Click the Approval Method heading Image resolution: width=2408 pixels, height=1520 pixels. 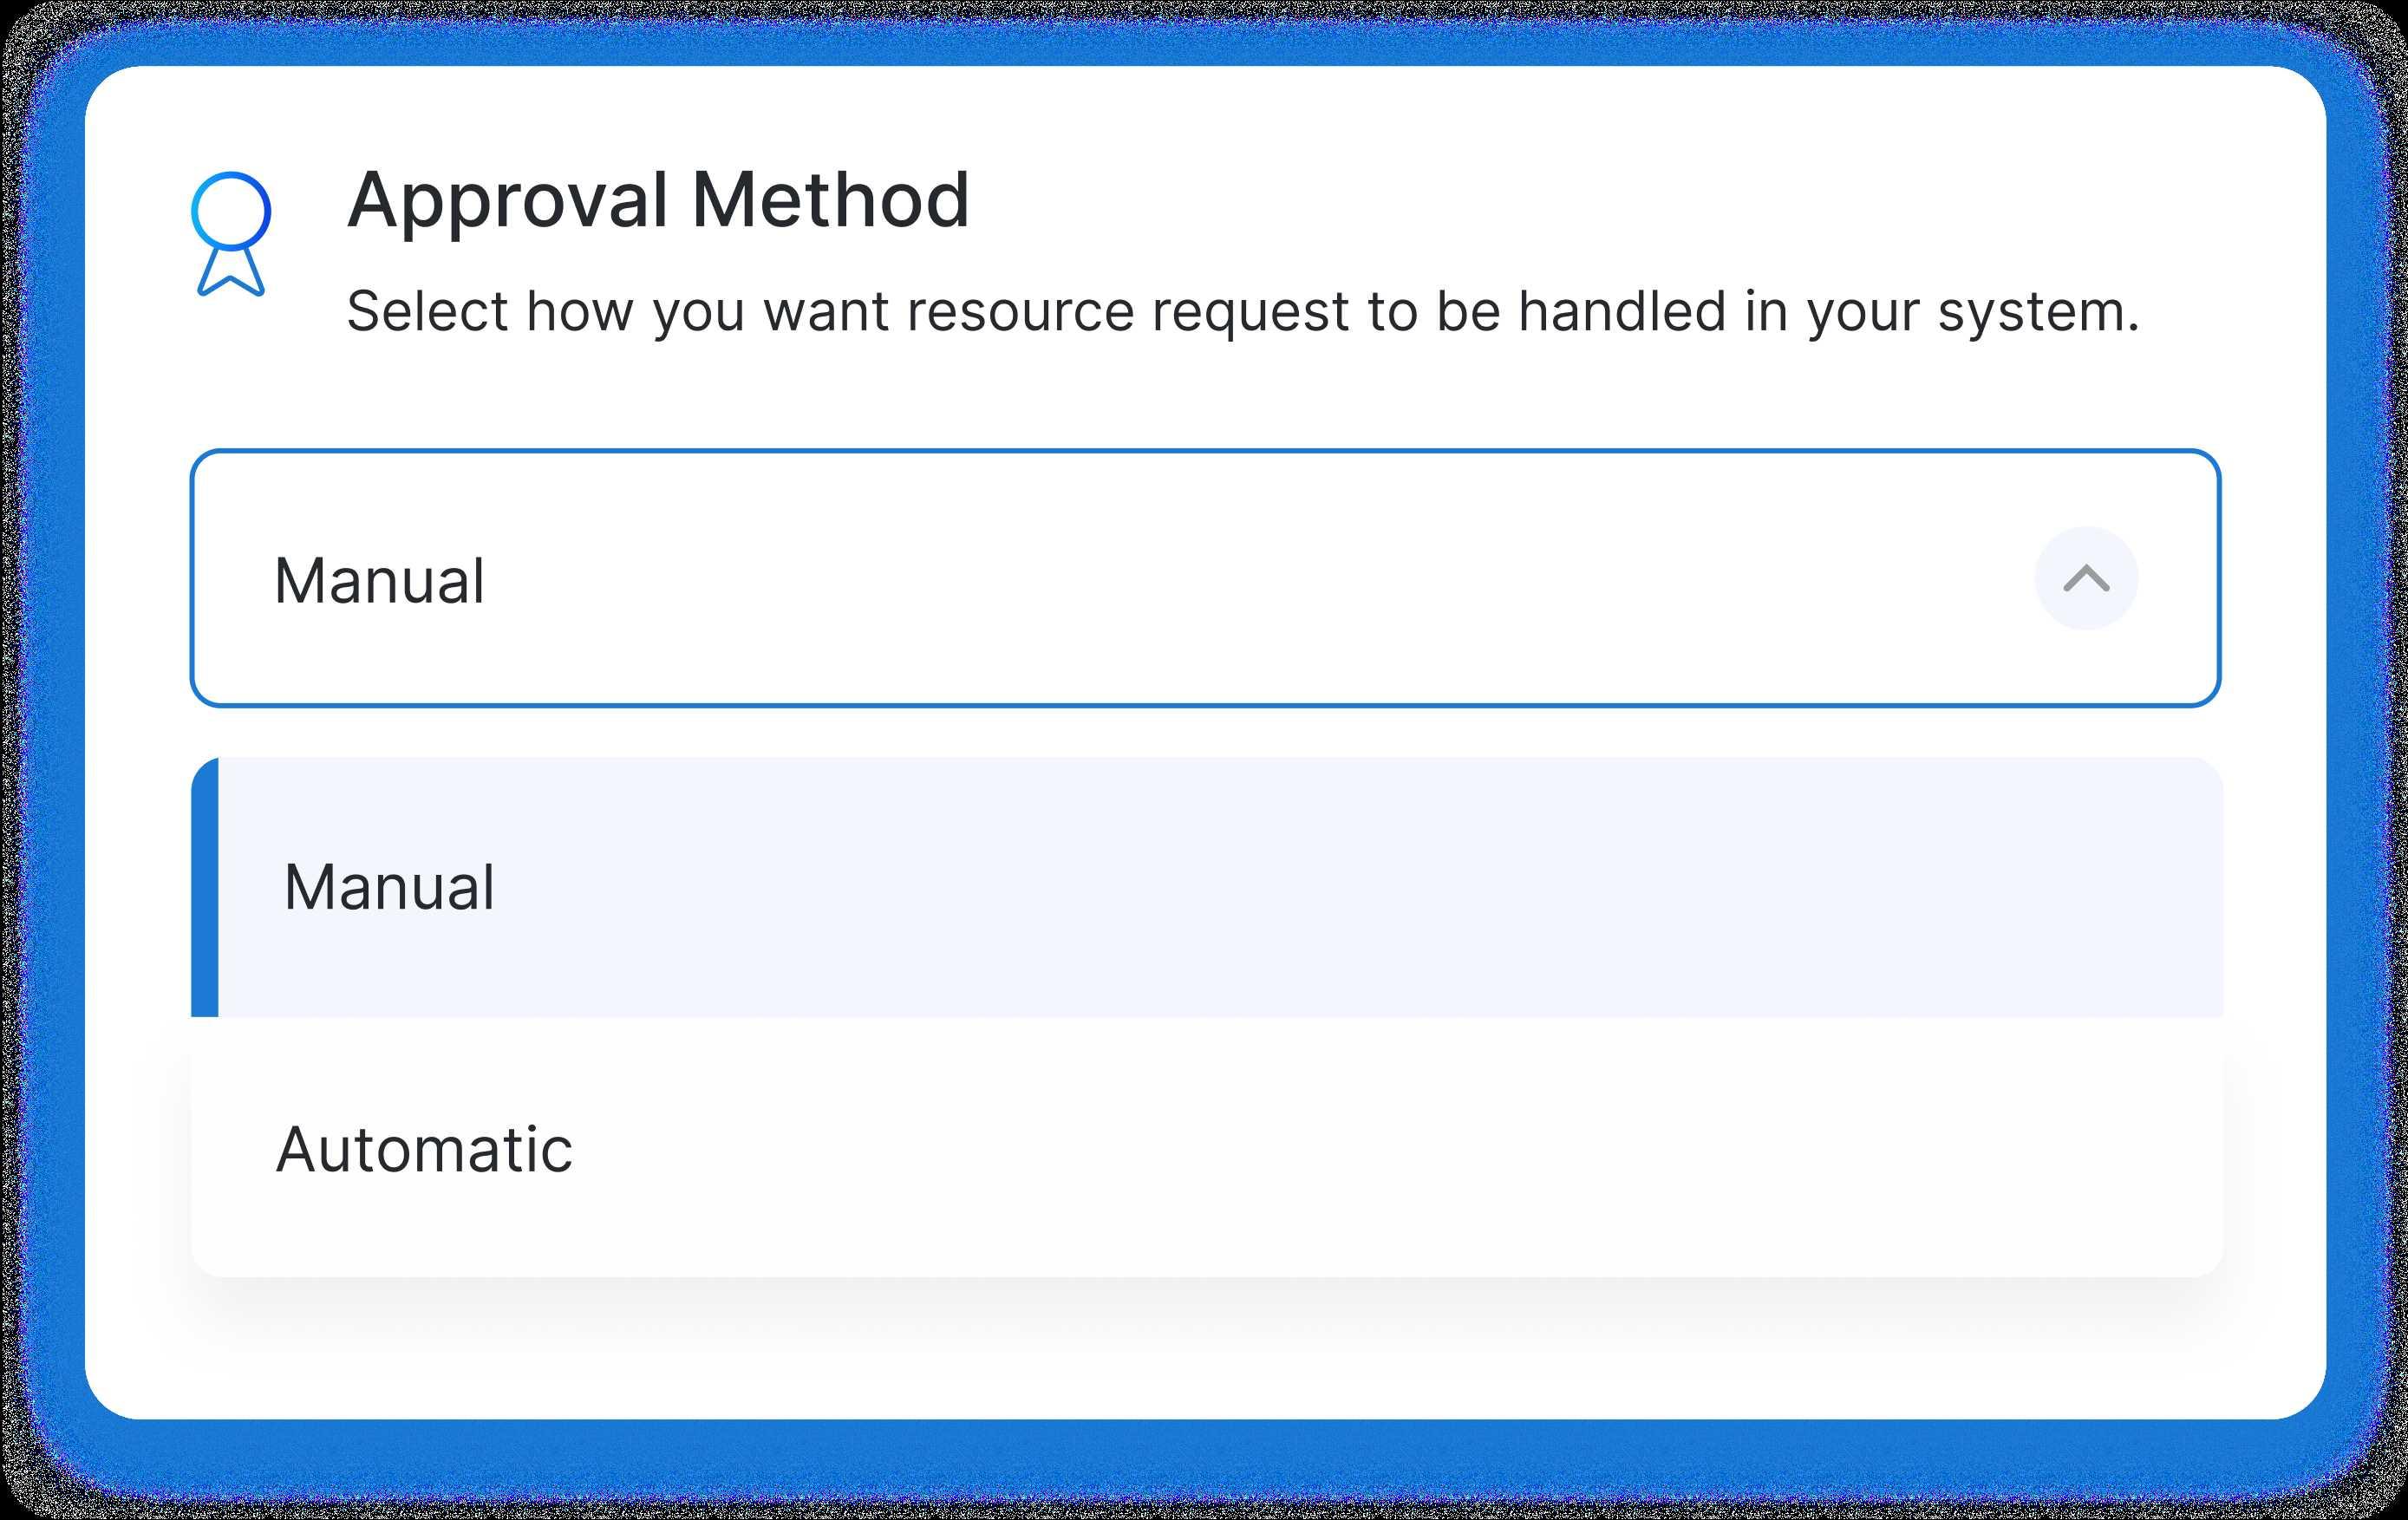(x=658, y=200)
